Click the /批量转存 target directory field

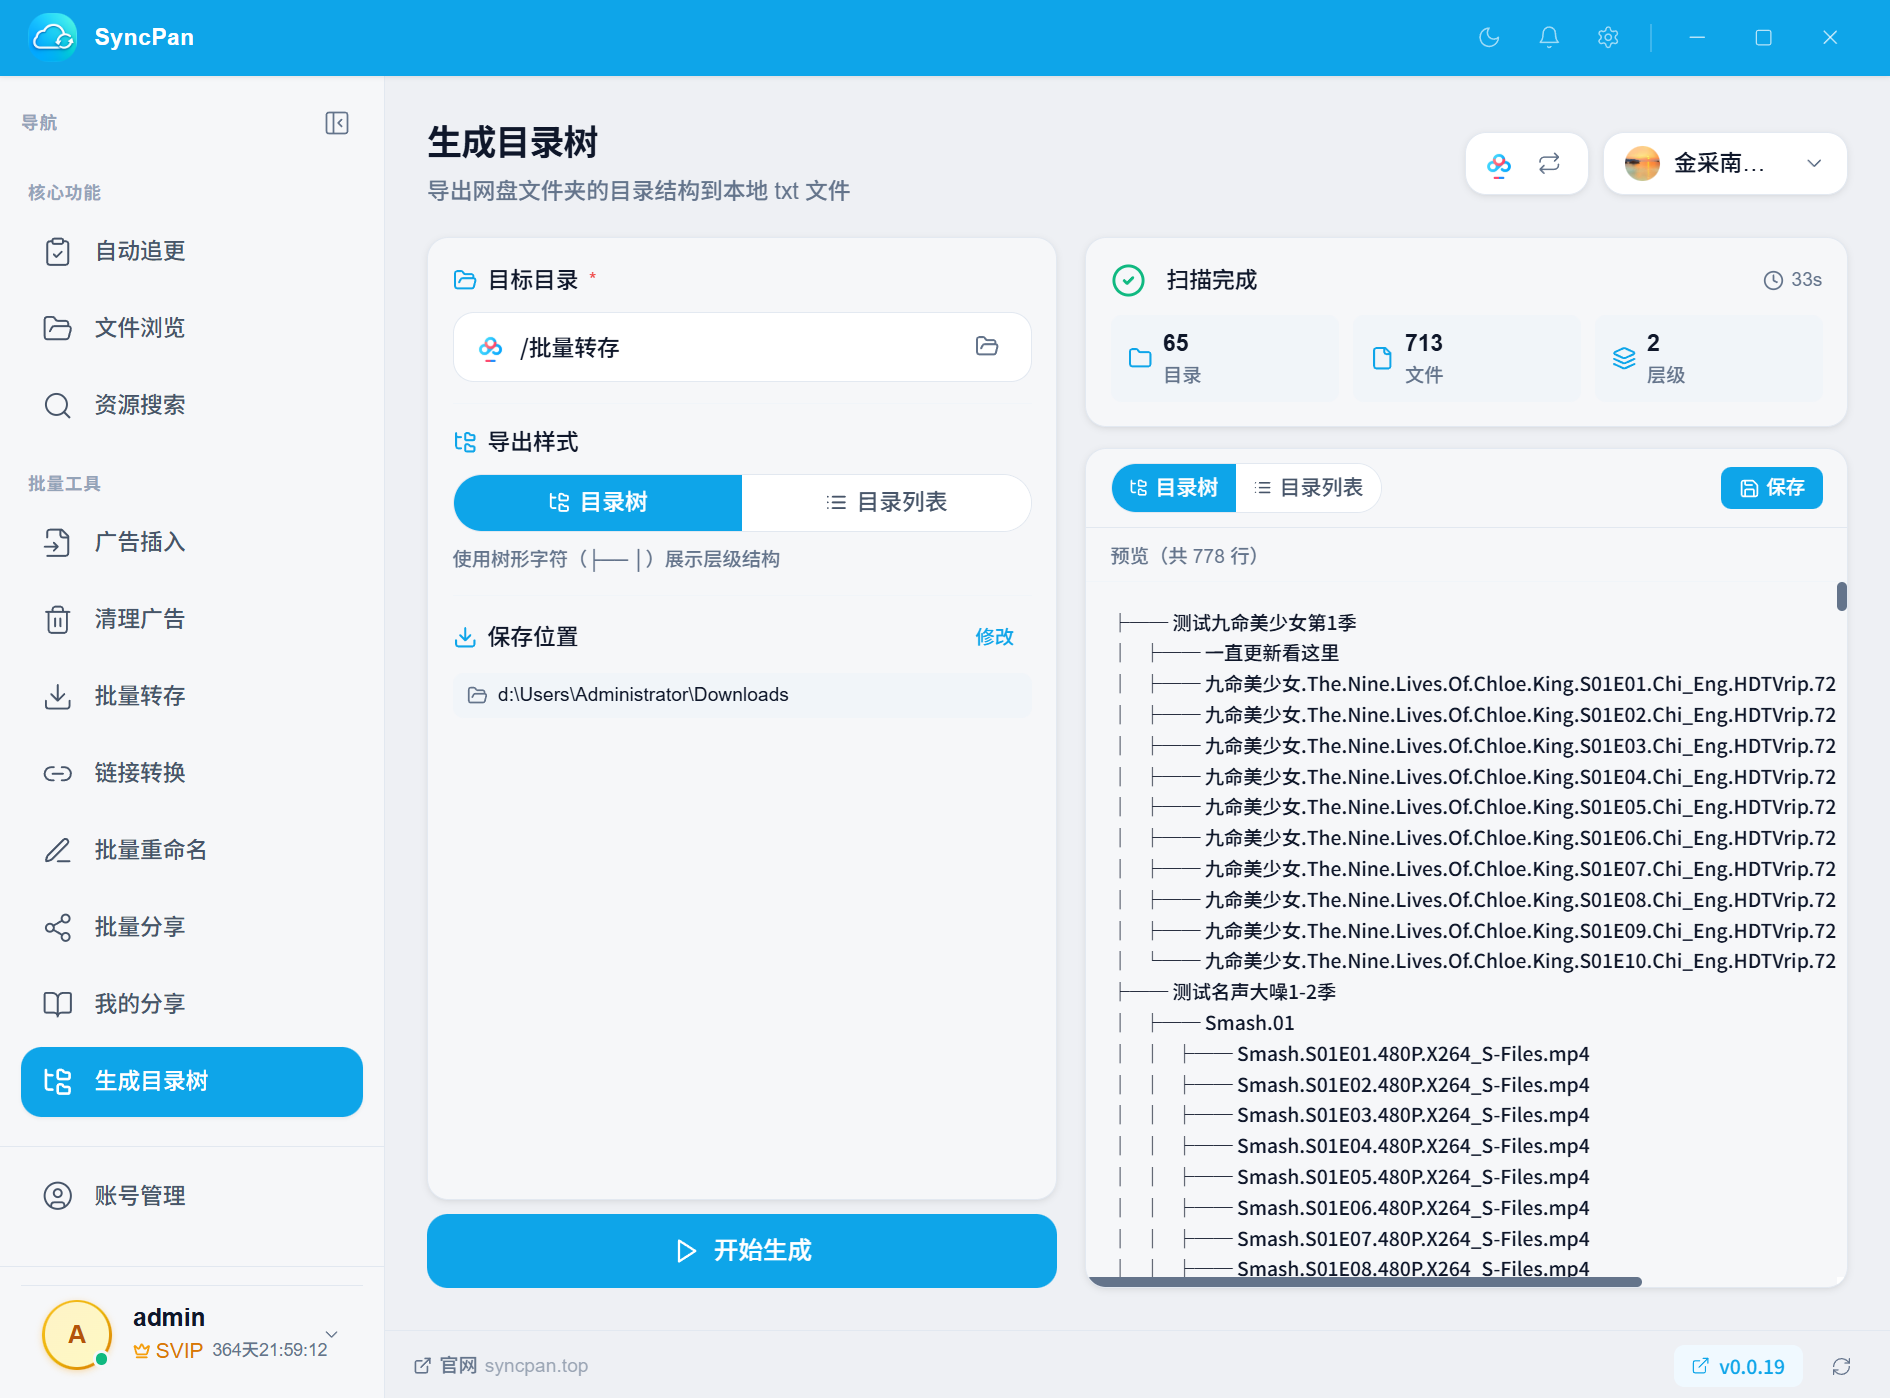click(x=742, y=347)
